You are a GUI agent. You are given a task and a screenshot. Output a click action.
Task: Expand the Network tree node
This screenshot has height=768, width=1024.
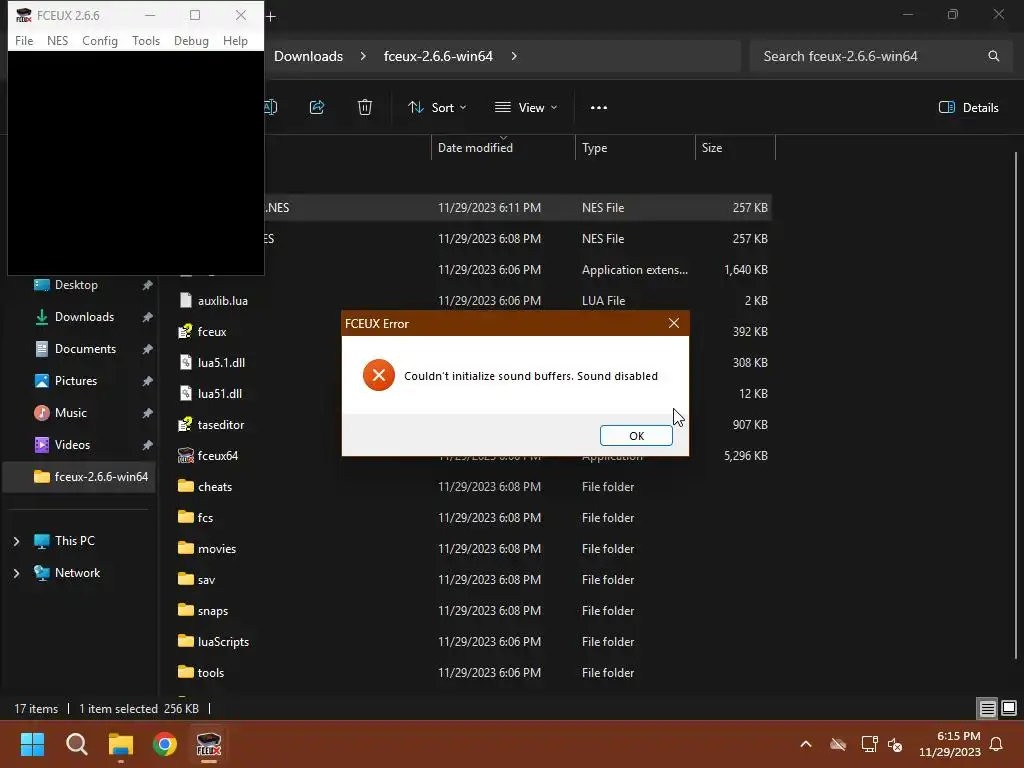[16, 573]
